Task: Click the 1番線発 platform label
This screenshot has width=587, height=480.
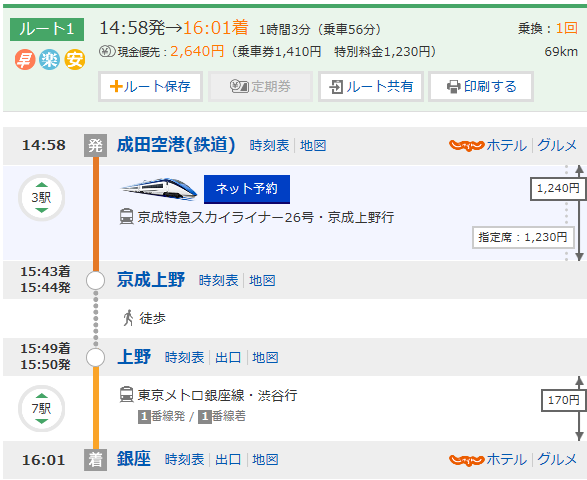Action: [162, 416]
